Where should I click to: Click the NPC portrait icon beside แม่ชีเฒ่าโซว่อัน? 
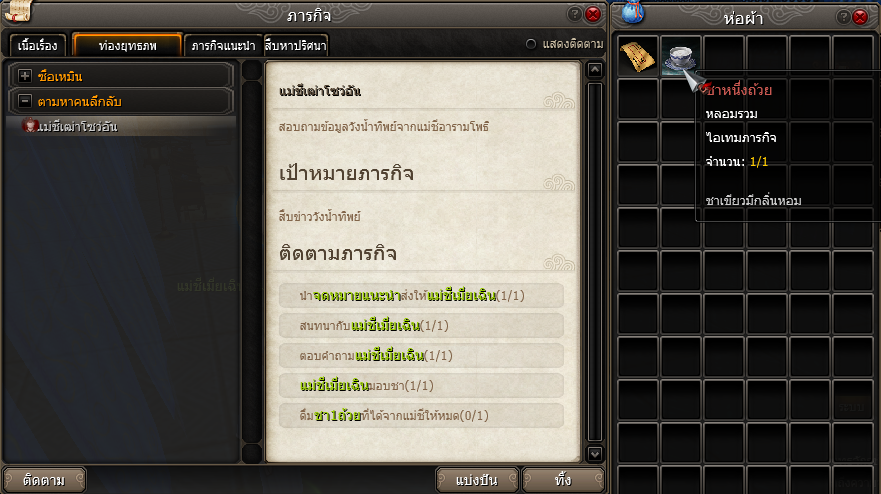pyautogui.click(x=29, y=125)
